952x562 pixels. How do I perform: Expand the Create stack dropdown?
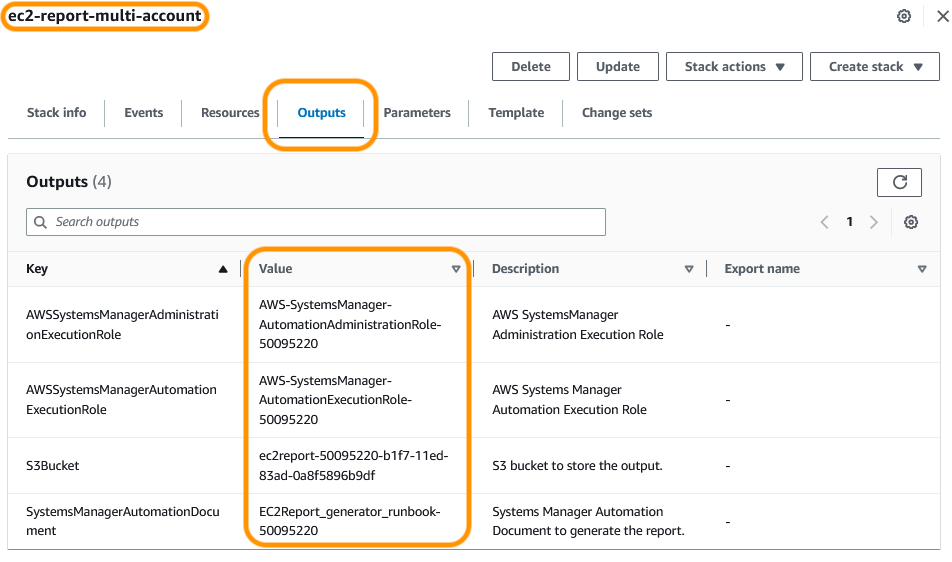click(x=874, y=67)
